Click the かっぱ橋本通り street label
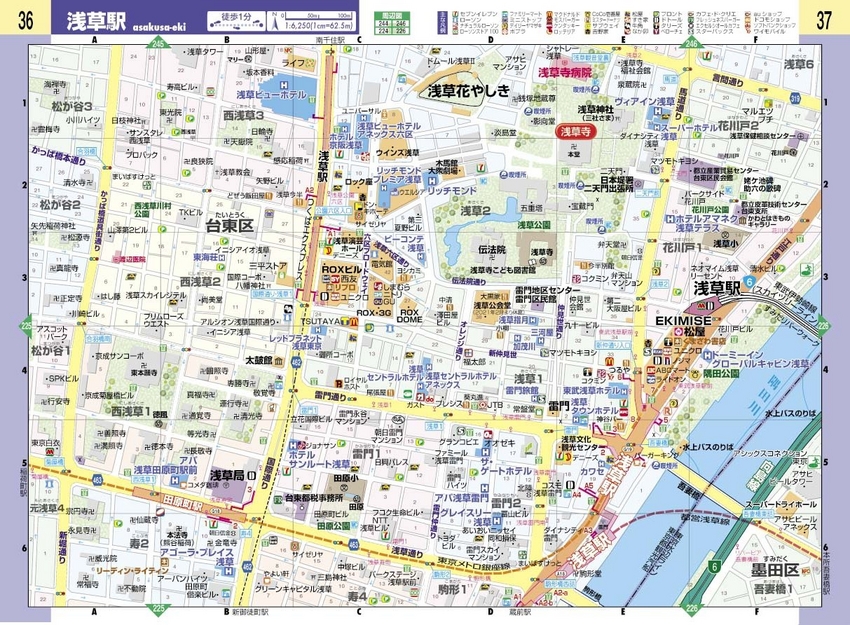This screenshot has height=625, width=850. click(x=59, y=154)
